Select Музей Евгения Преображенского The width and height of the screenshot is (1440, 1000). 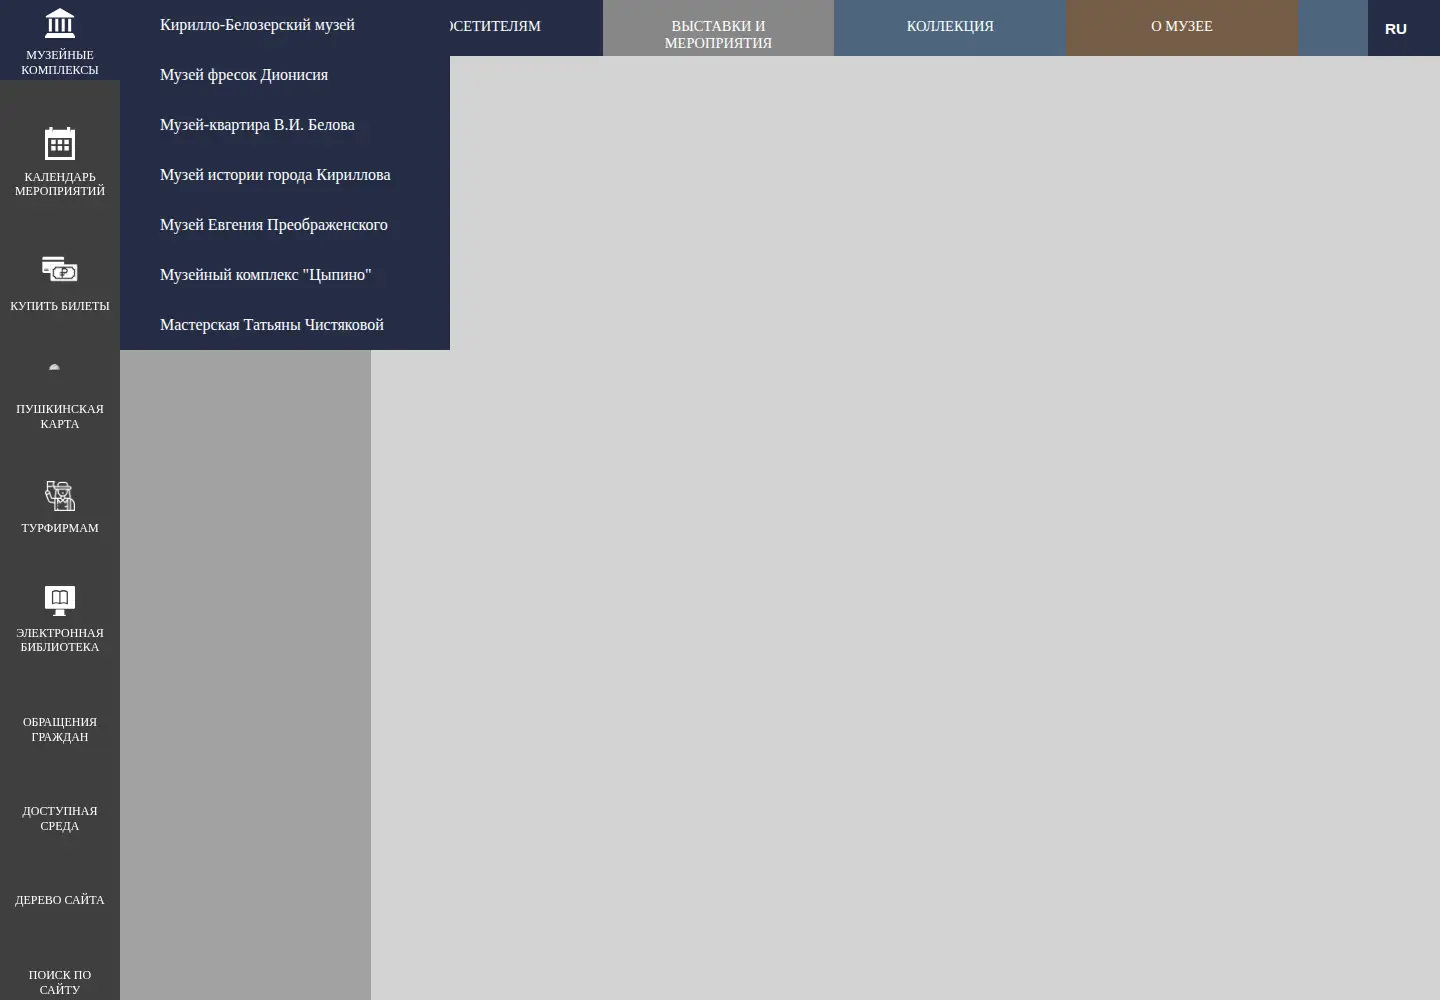274,225
